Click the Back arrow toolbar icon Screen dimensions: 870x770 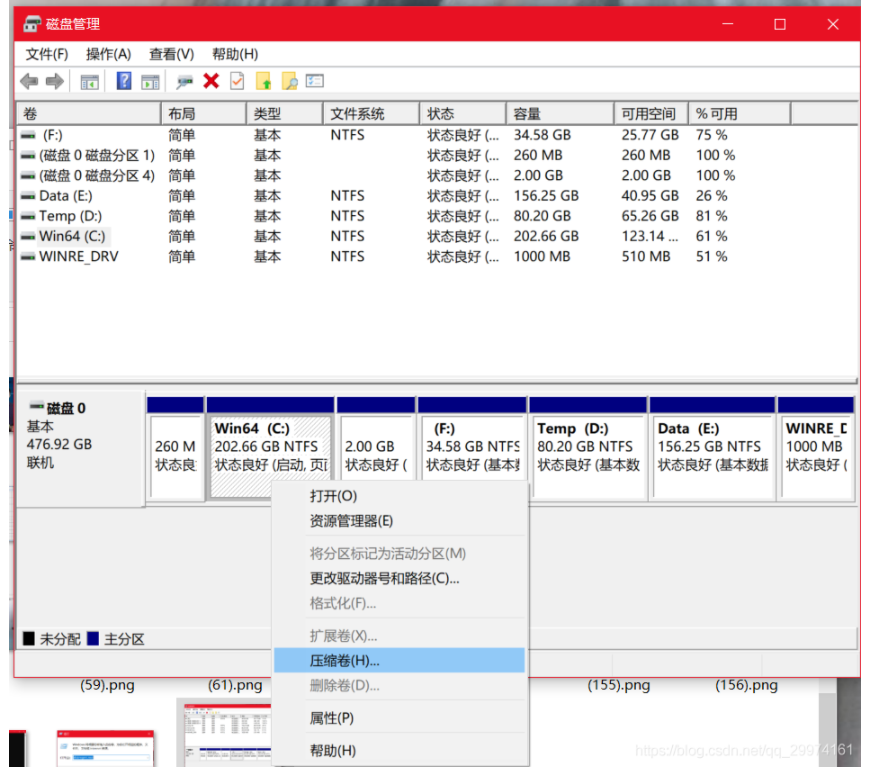coord(29,82)
